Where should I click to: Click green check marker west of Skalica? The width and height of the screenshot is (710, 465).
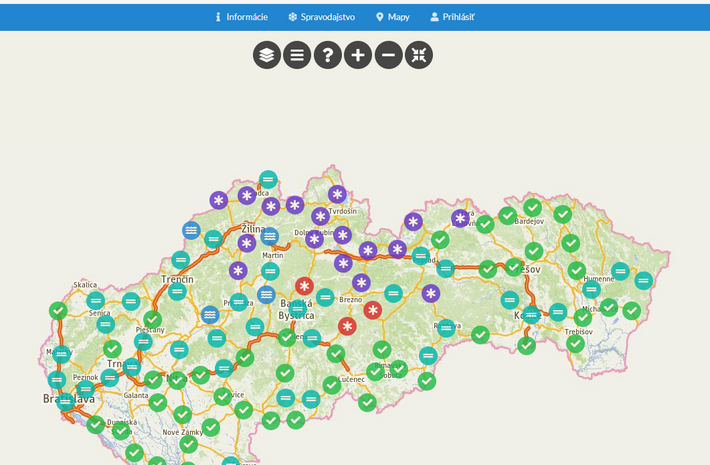coord(58,311)
